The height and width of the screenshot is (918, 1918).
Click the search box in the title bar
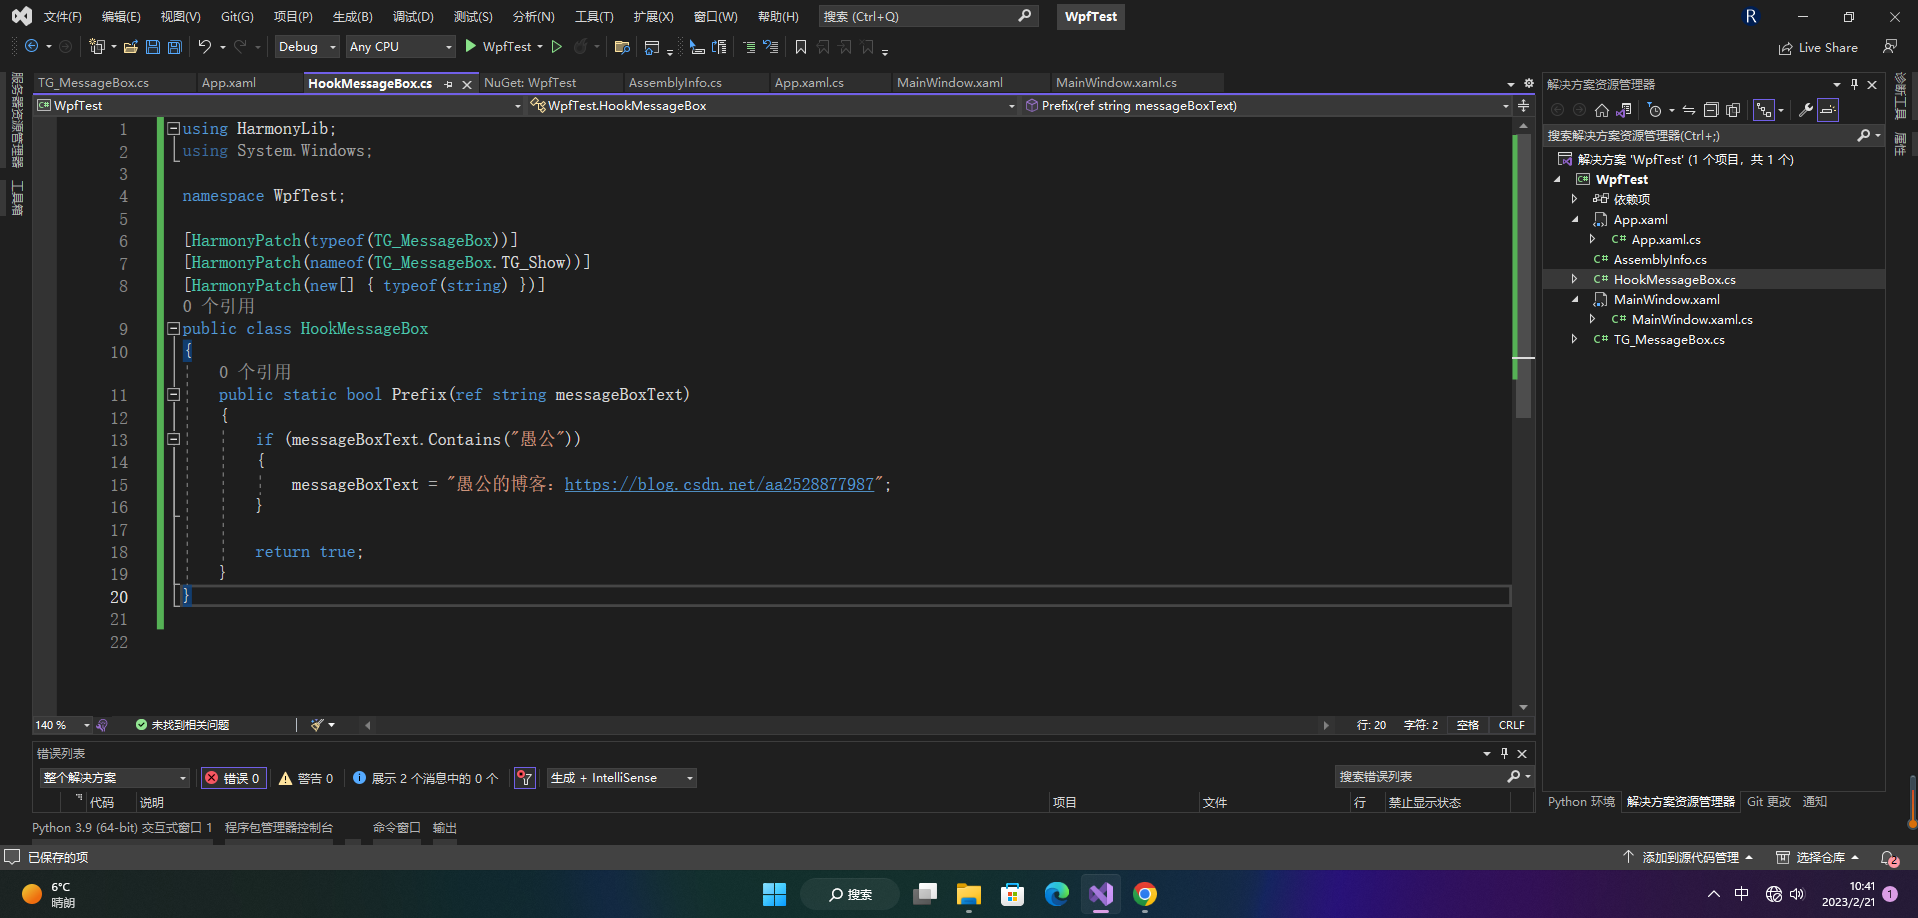click(x=929, y=17)
